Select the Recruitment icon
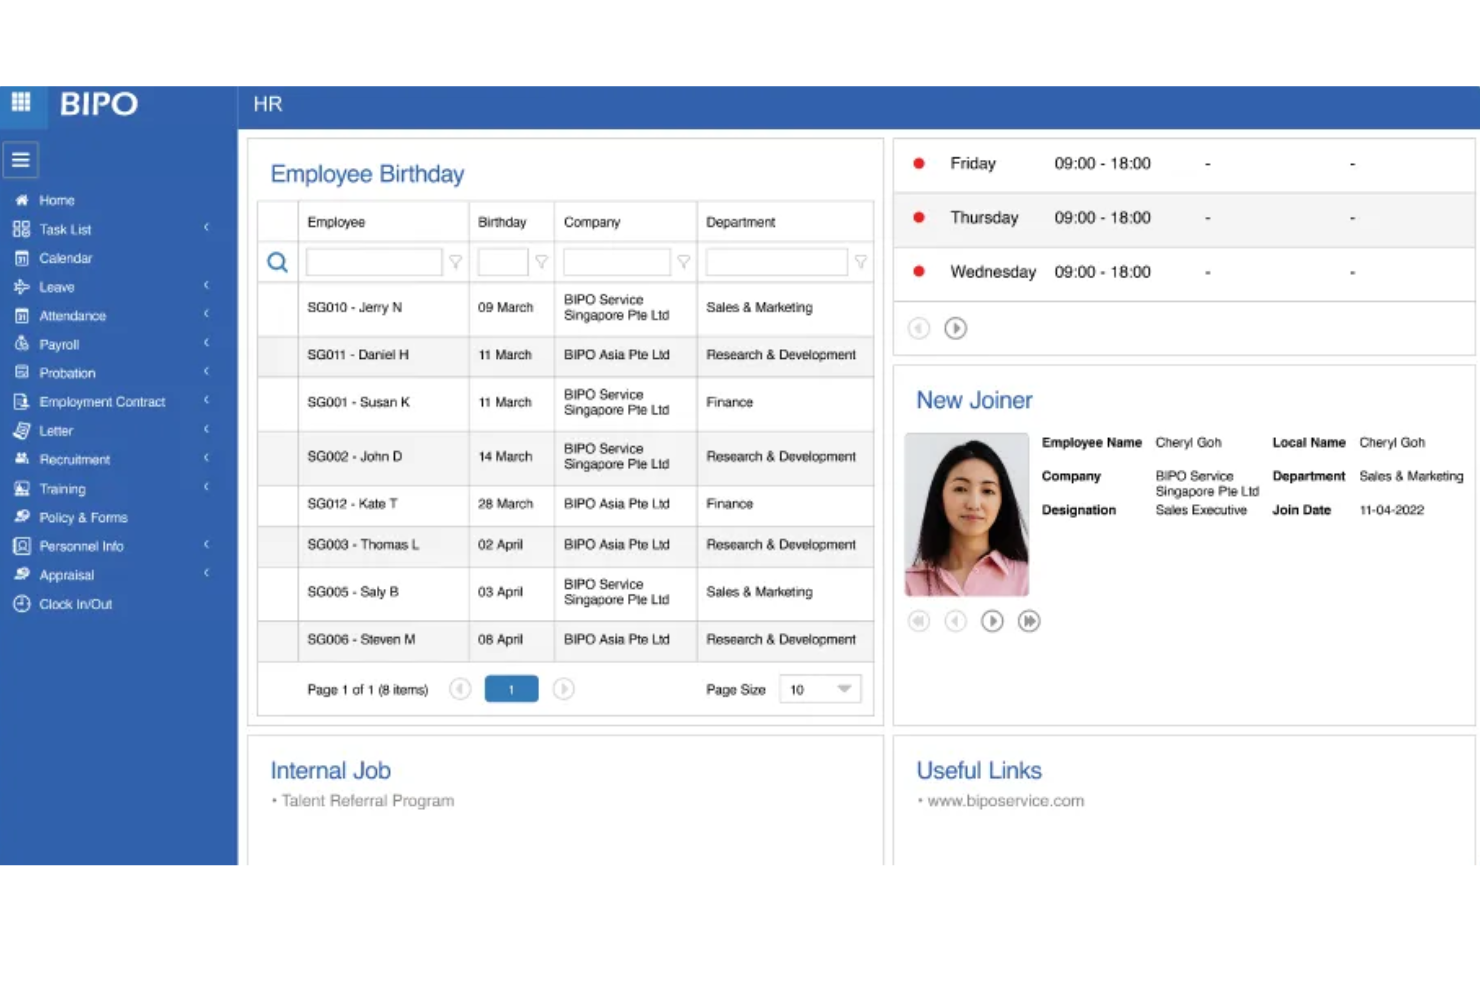 [x=23, y=459]
